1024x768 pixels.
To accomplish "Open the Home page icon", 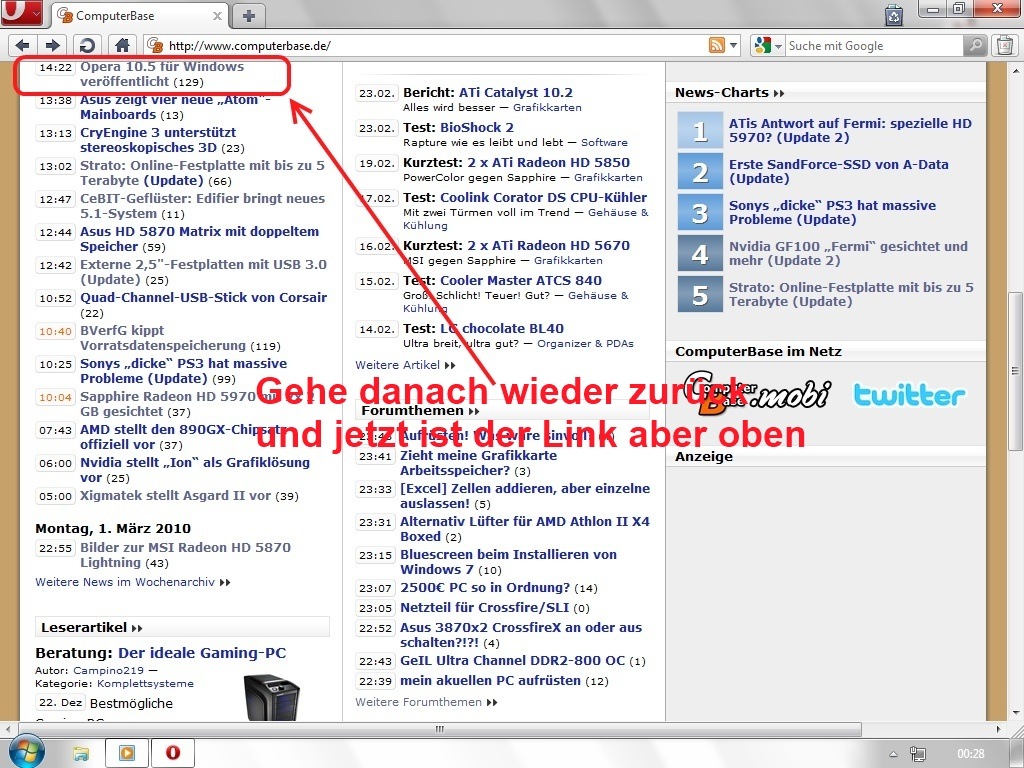I will (x=122, y=45).
